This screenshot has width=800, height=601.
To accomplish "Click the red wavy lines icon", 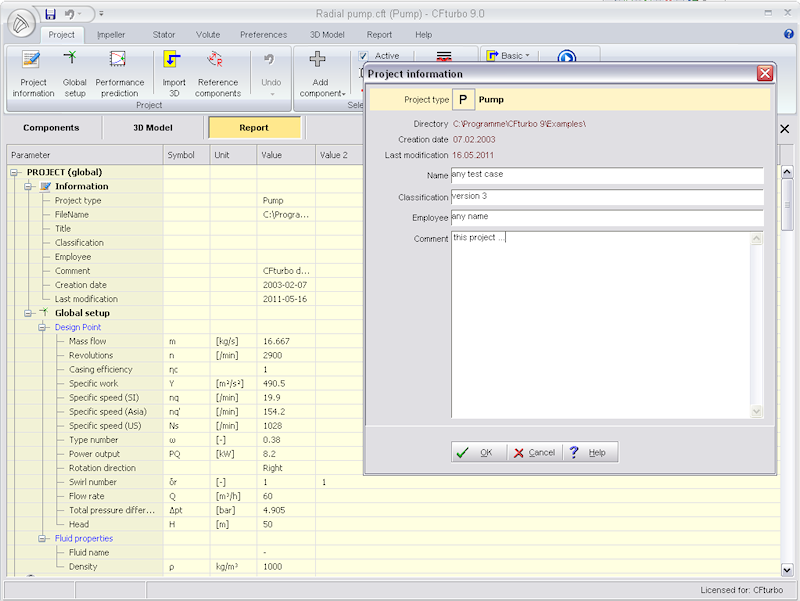I will pos(444,56).
